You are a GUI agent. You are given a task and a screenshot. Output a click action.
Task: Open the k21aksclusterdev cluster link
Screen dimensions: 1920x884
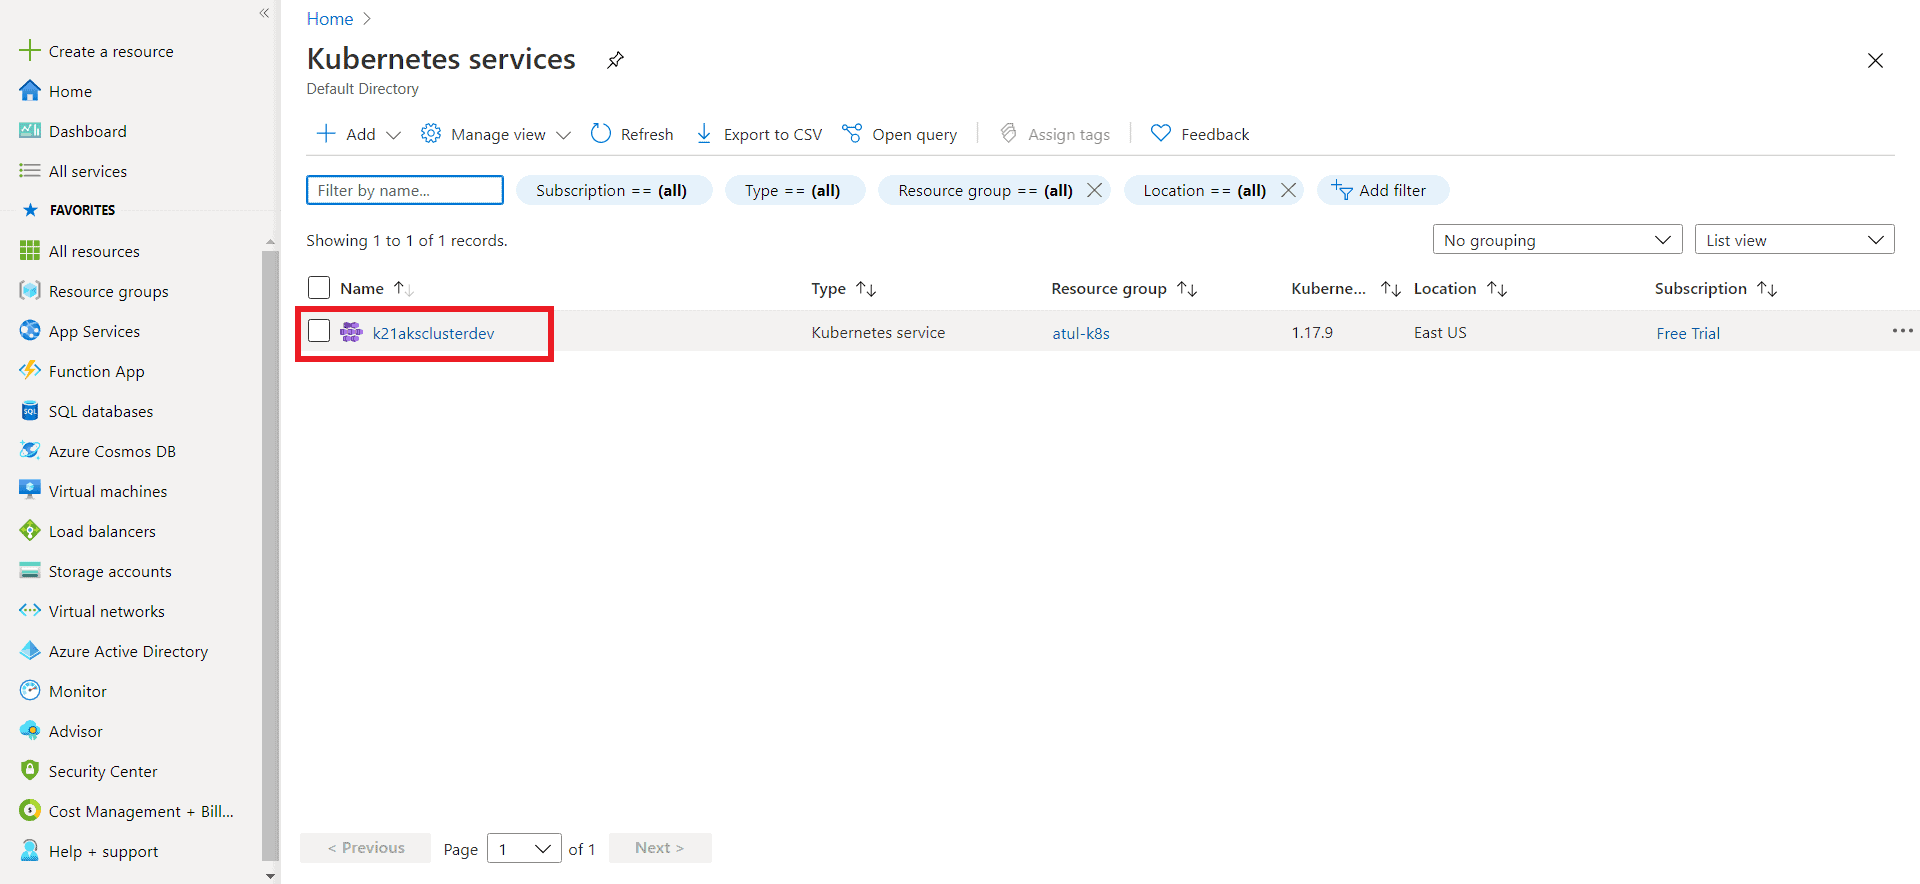433,333
